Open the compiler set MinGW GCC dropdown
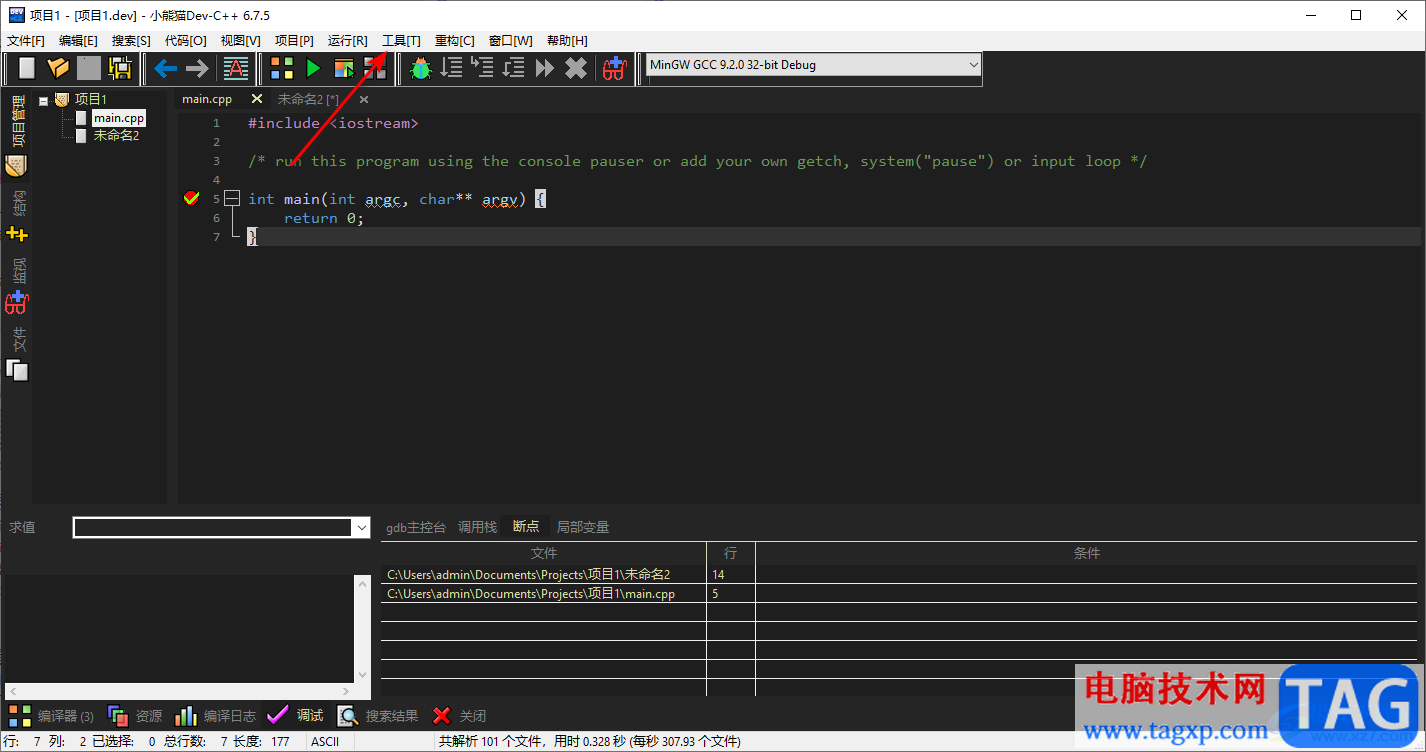The image size is (1426, 752). click(x=813, y=65)
